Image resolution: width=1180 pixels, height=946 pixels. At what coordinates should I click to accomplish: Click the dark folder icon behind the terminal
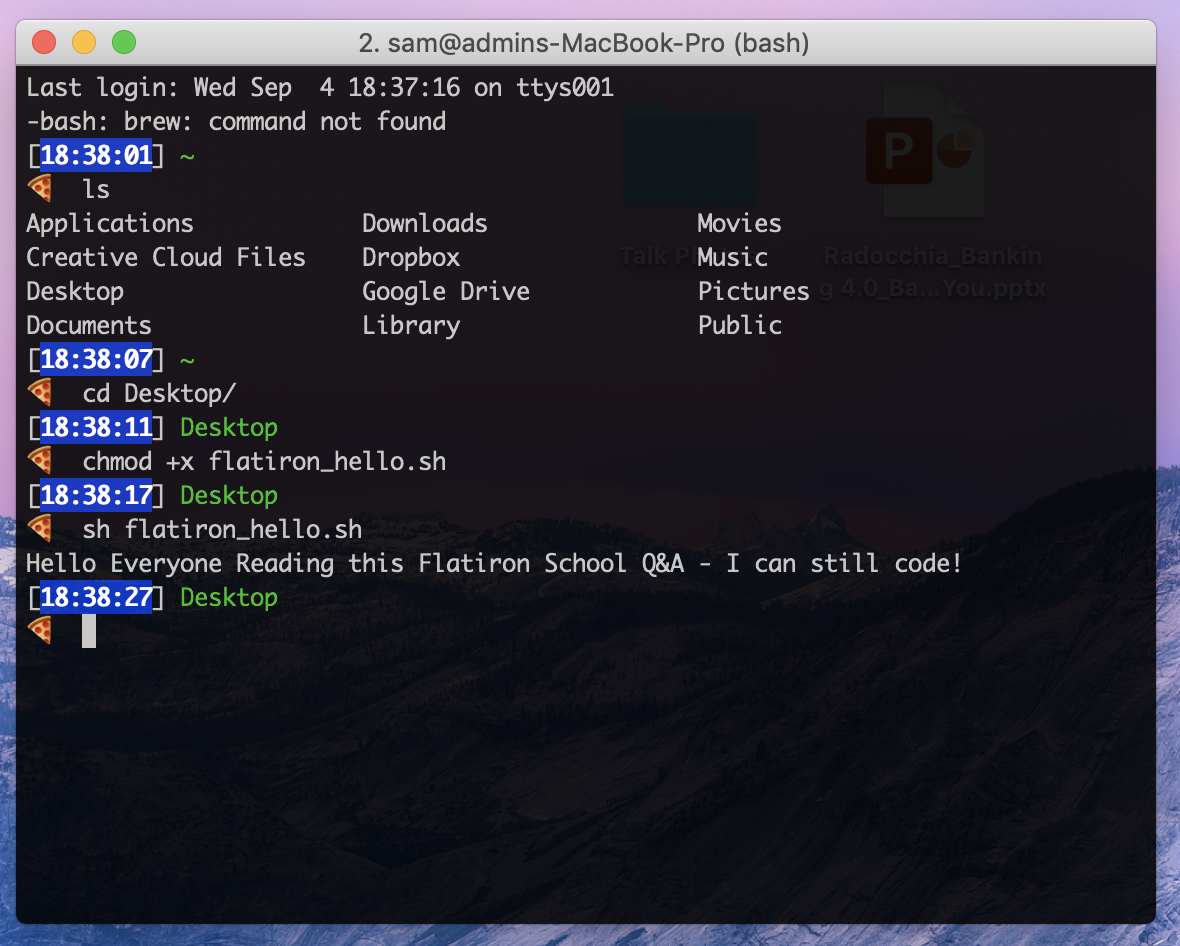690,155
